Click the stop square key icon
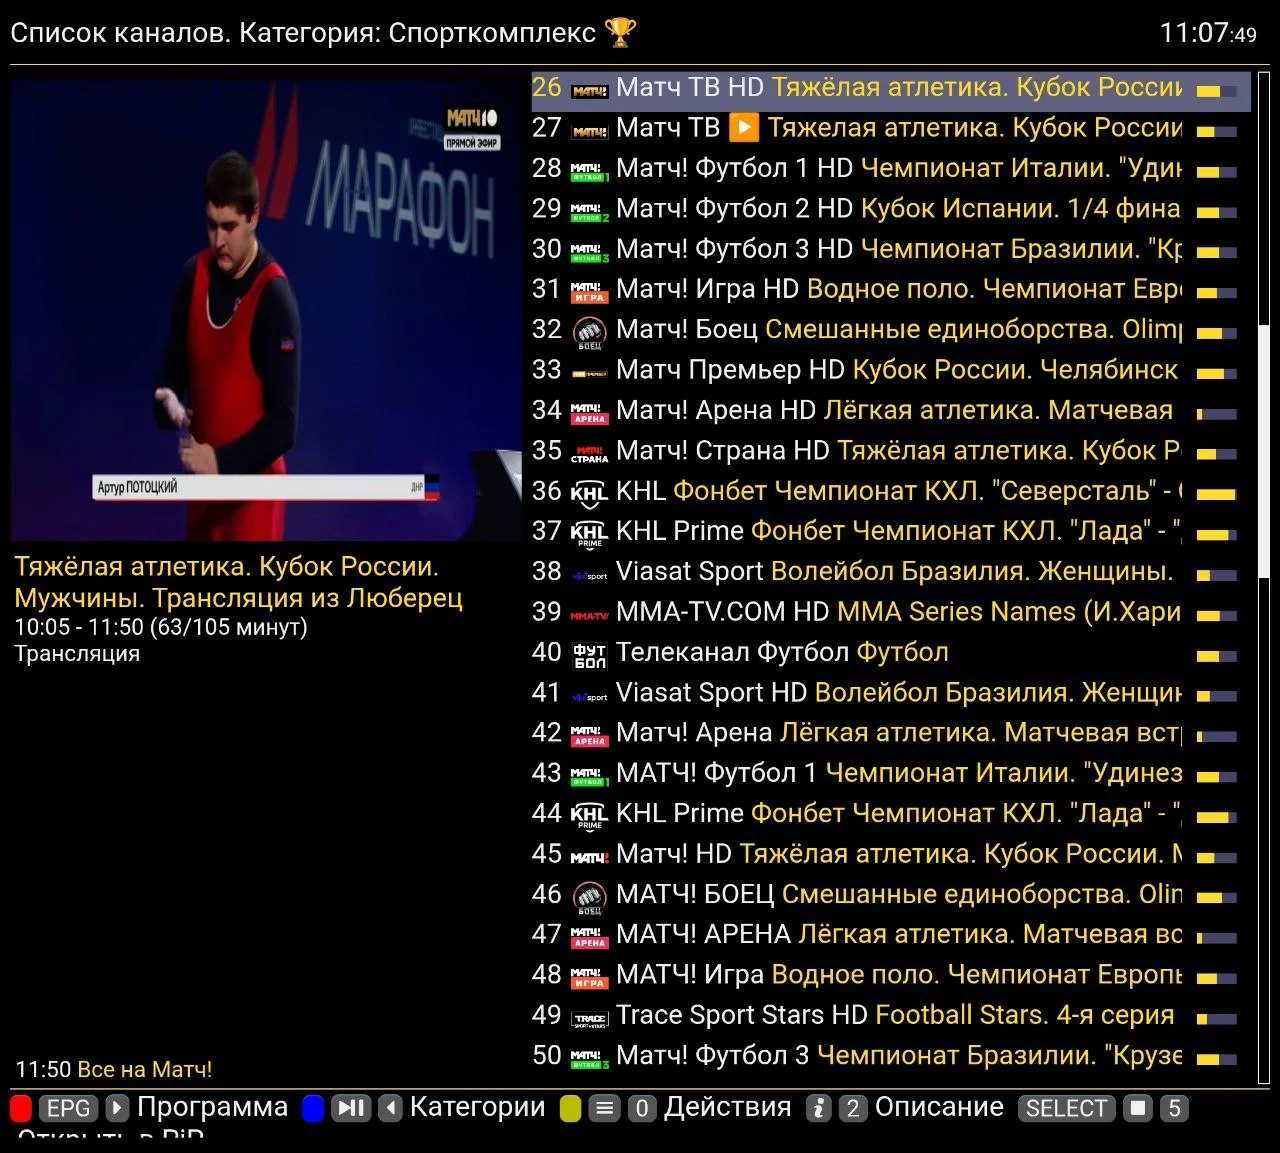Viewport: 1280px width, 1153px height. pos(1137,1108)
